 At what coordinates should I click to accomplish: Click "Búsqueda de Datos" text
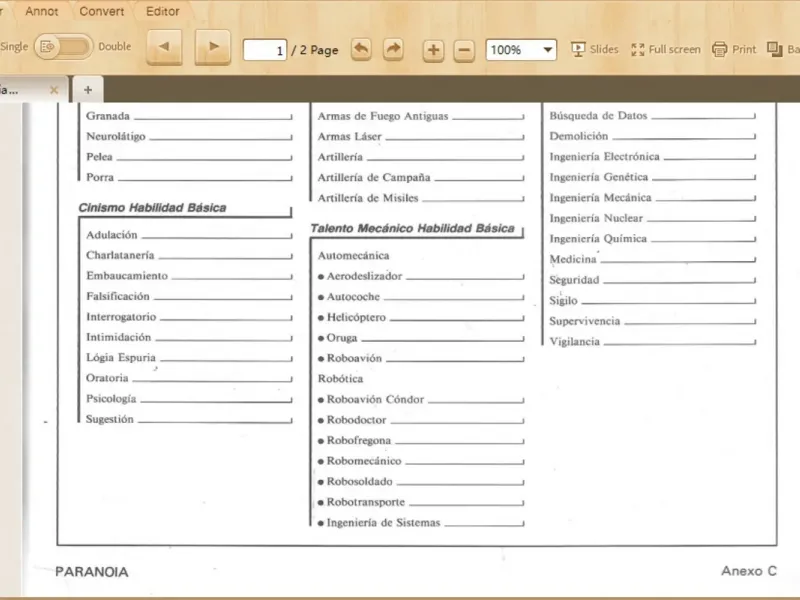[x=598, y=116]
